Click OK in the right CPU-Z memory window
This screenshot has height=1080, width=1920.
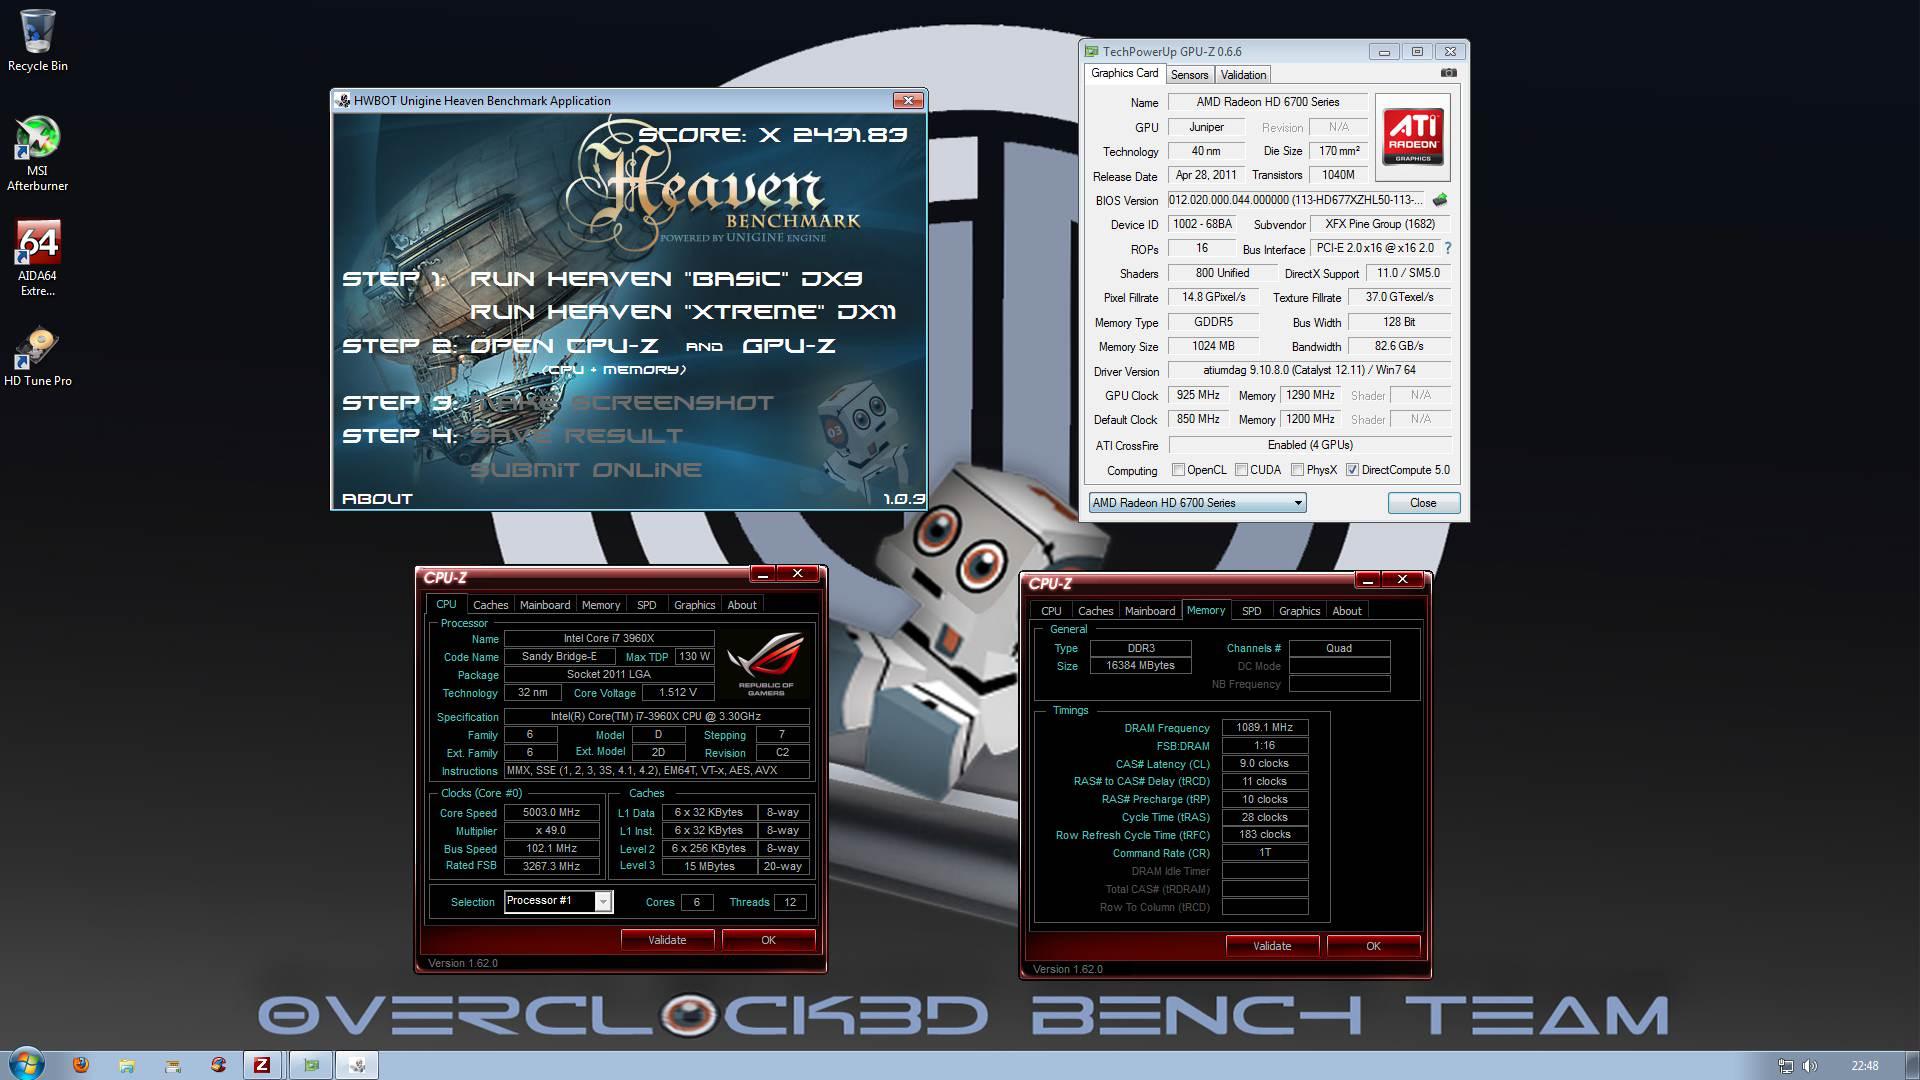(1373, 946)
